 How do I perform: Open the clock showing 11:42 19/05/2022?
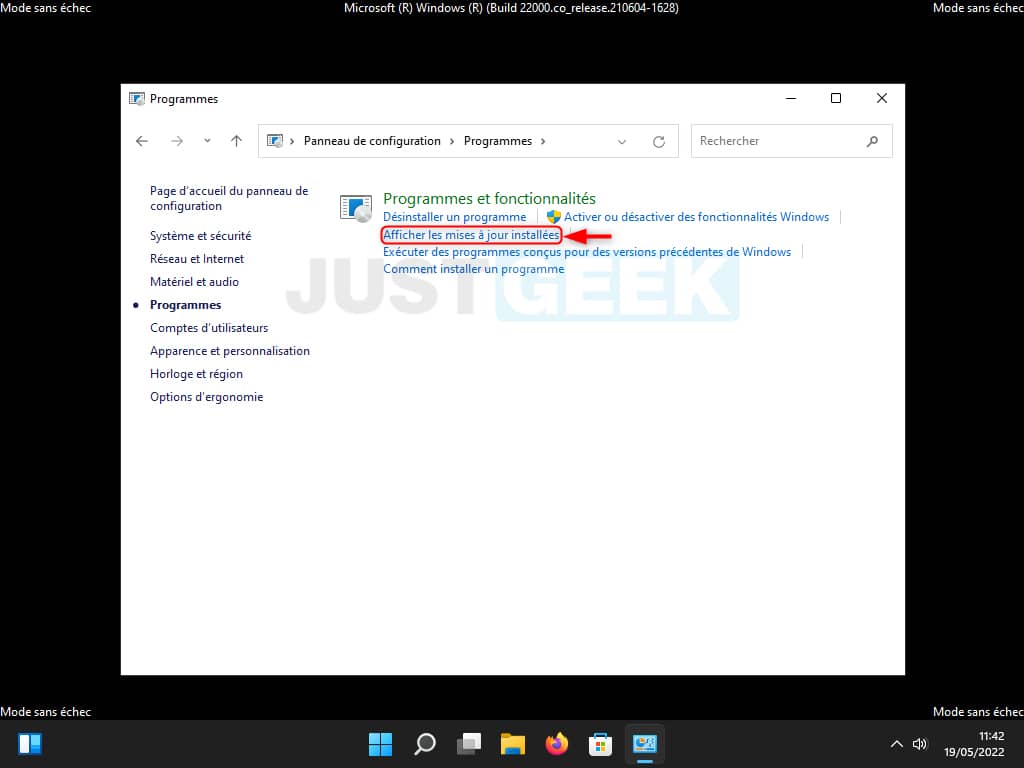(x=974, y=744)
